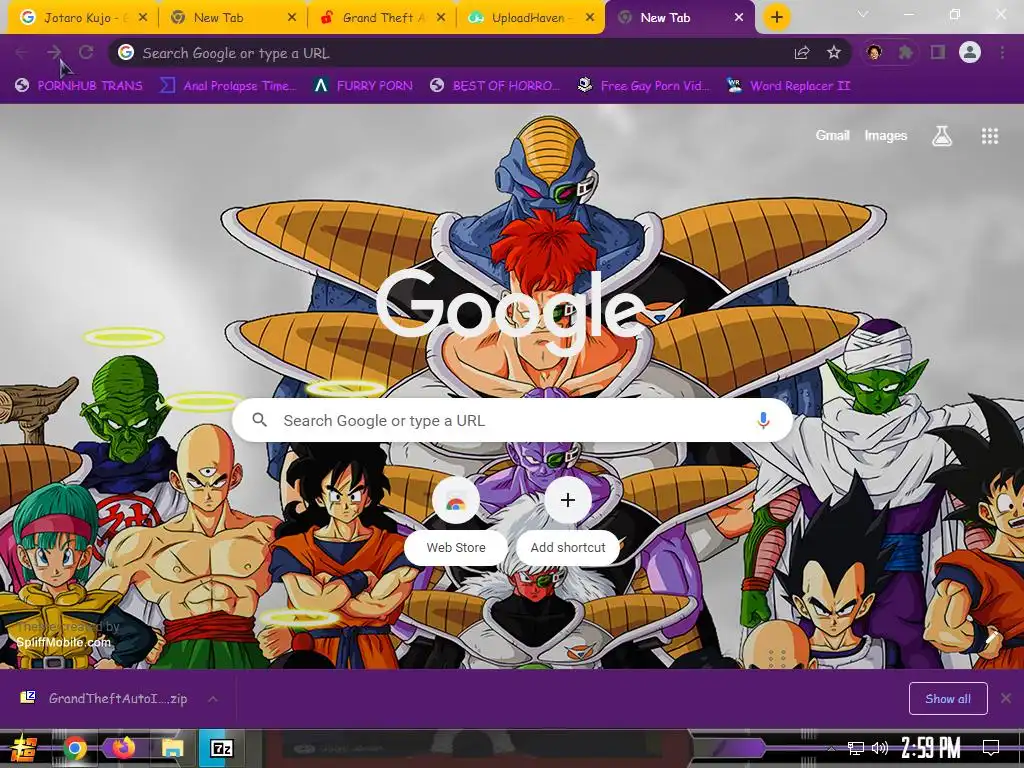
Task: Reload the current page
Action: pyautogui.click(x=86, y=53)
